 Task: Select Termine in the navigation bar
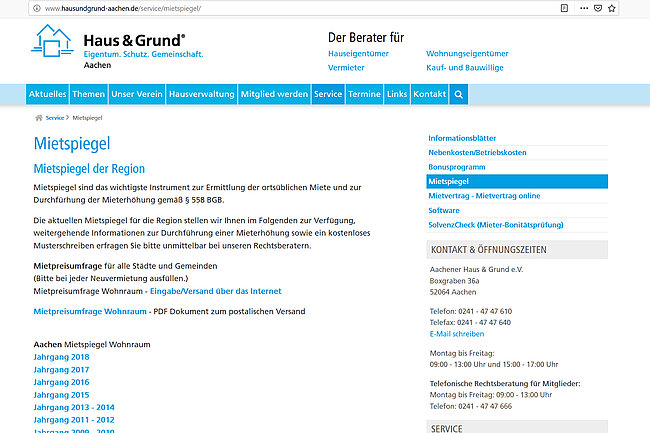click(x=363, y=94)
